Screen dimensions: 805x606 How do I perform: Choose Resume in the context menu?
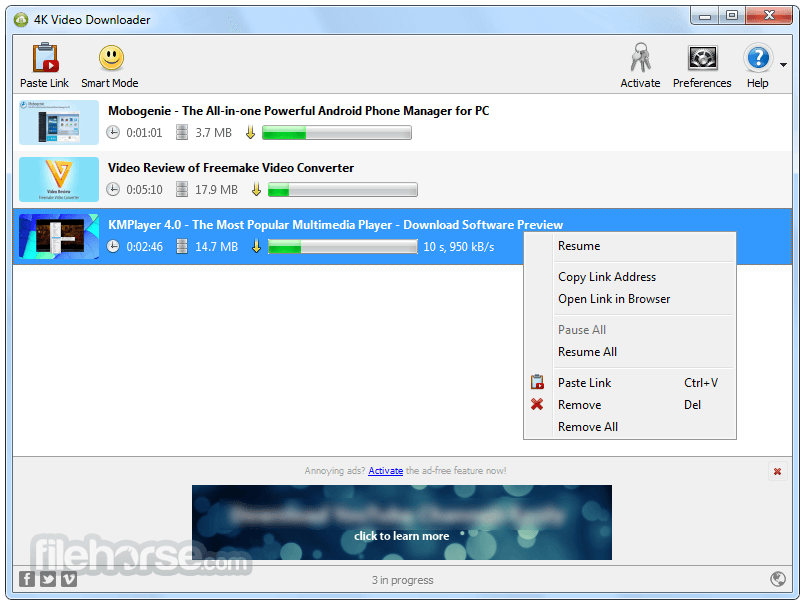coord(630,246)
